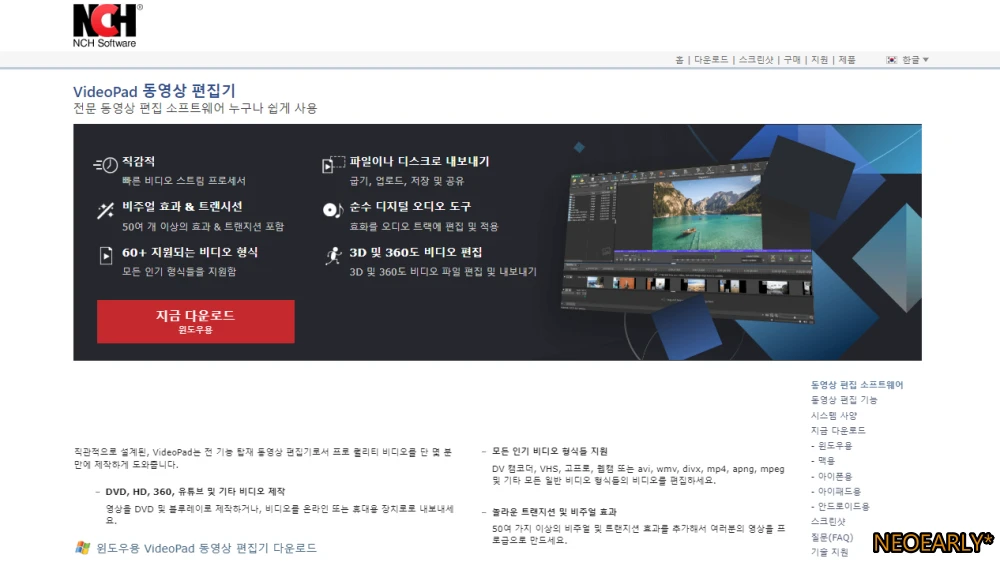Image resolution: width=1000 pixels, height=562 pixels.
Task: Click the 비주얼 효과 & 트랜지션 feature heading
Action: [x=182, y=207]
